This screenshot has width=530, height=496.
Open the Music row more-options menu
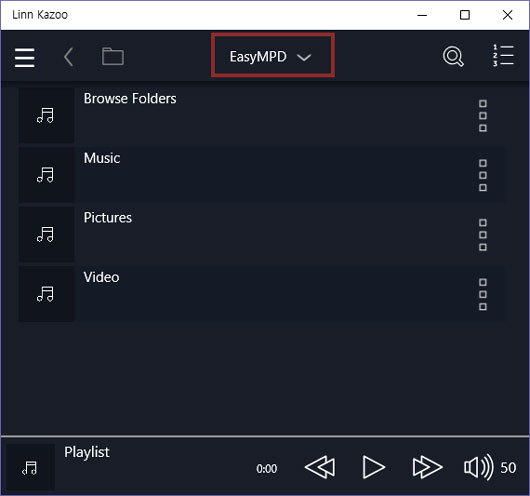pyautogui.click(x=483, y=175)
